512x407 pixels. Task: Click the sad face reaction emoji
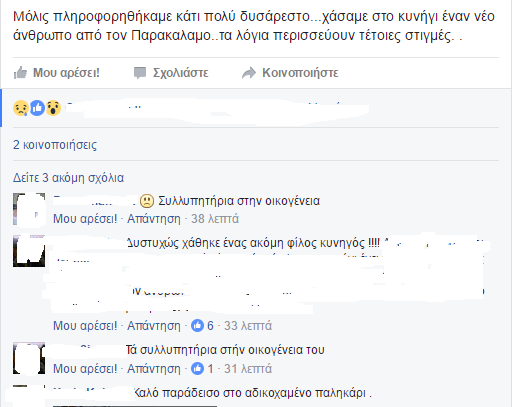21,108
